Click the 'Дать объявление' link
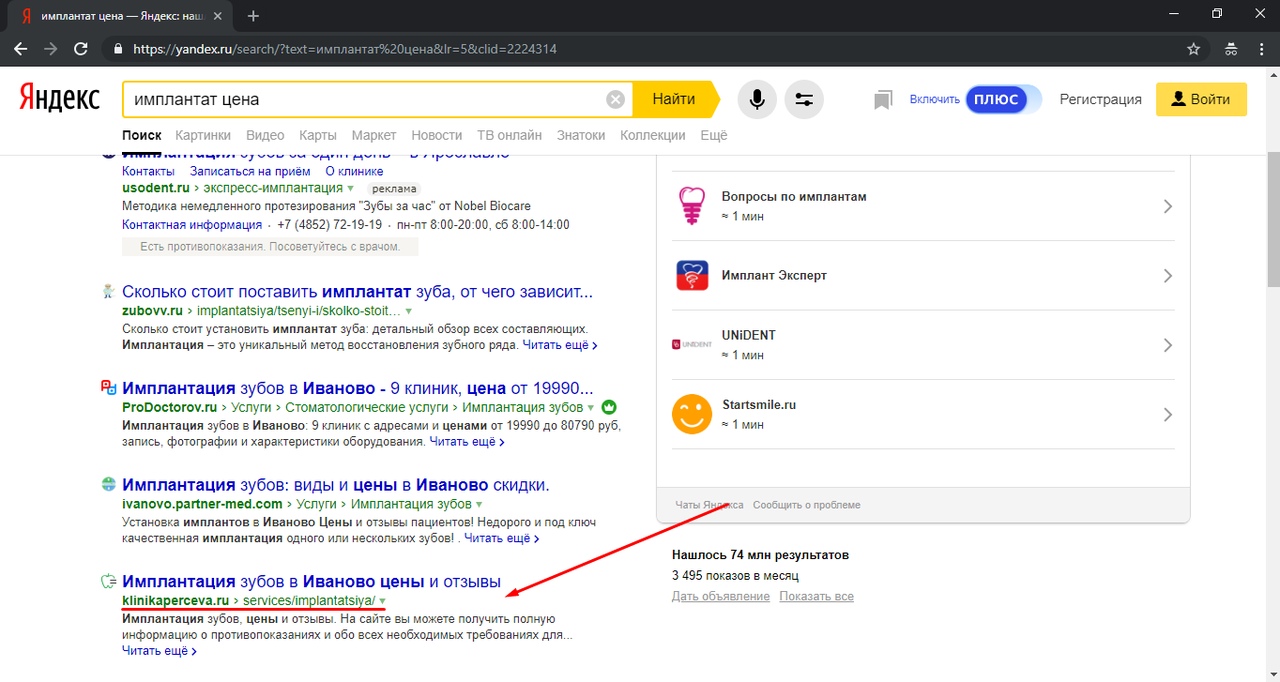This screenshot has height=682, width=1280. coord(721,596)
